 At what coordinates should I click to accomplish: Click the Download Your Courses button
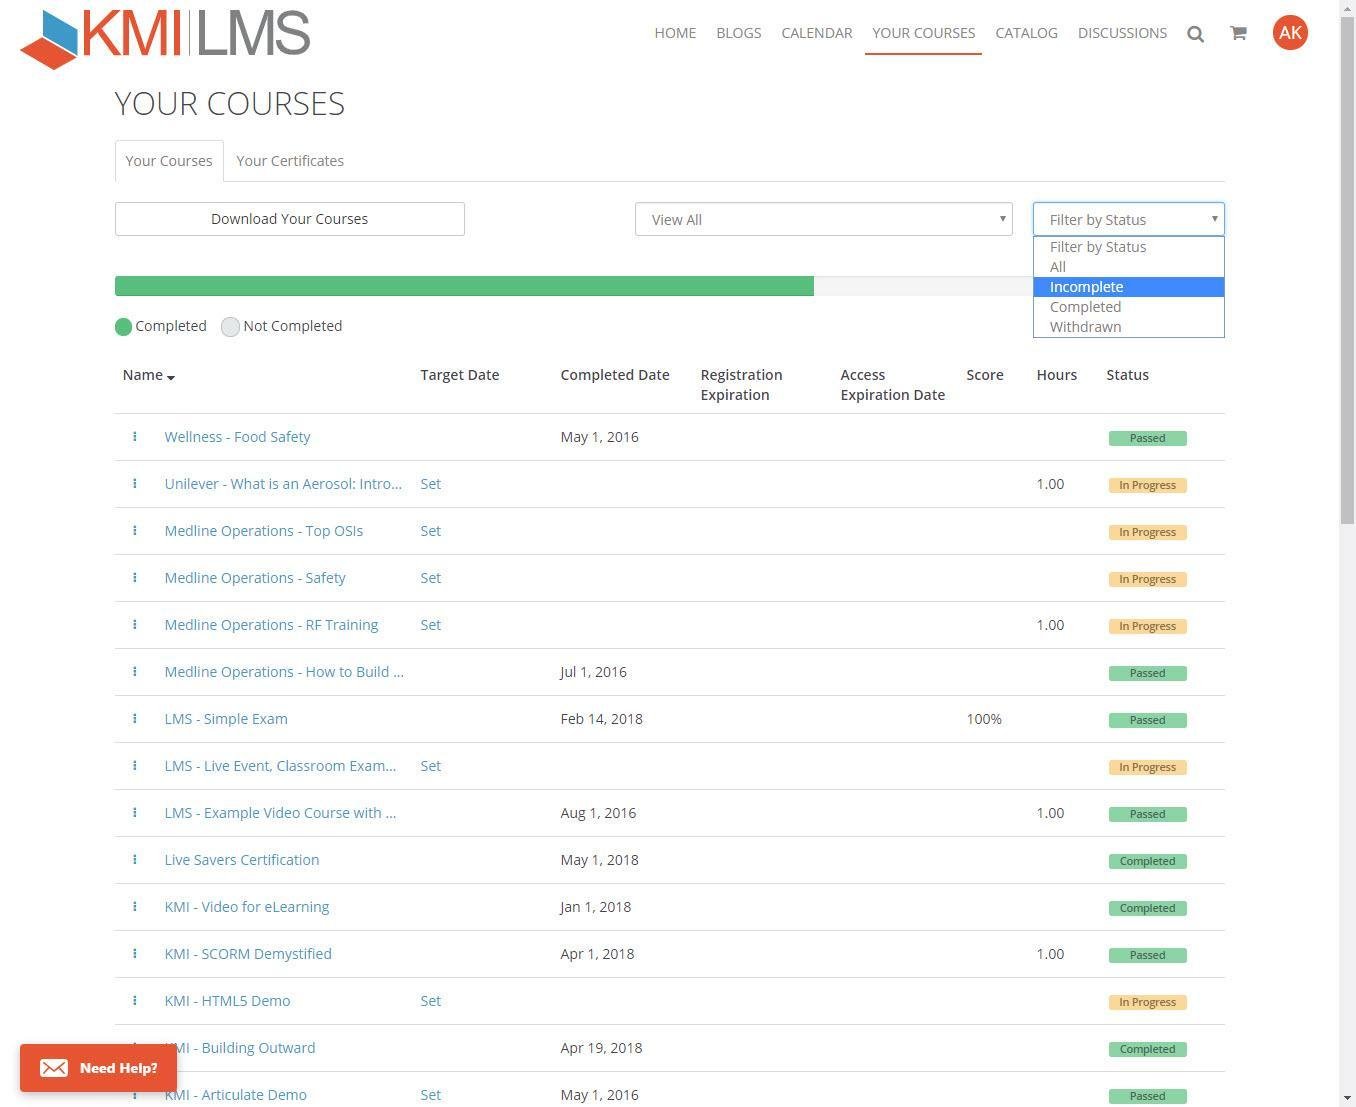tap(289, 219)
